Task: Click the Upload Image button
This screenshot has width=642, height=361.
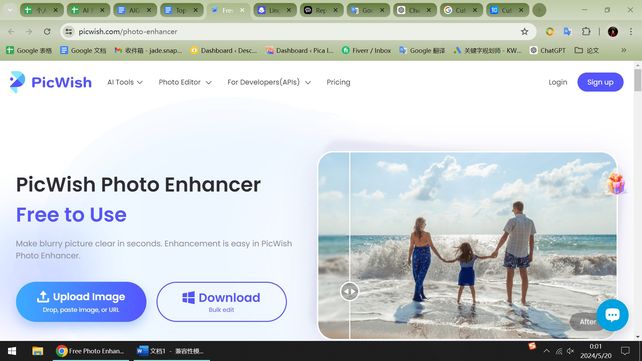Action: click(x=81, y=302)
